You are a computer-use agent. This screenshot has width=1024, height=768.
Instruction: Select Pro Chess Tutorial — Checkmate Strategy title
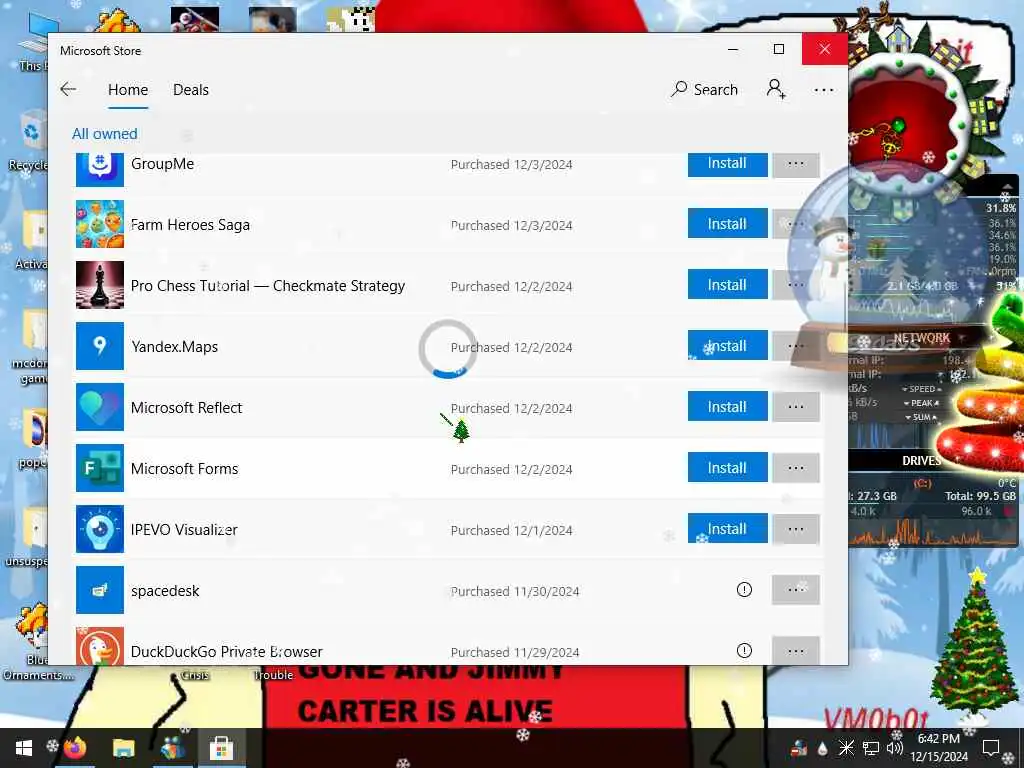[x=268, y=286]
